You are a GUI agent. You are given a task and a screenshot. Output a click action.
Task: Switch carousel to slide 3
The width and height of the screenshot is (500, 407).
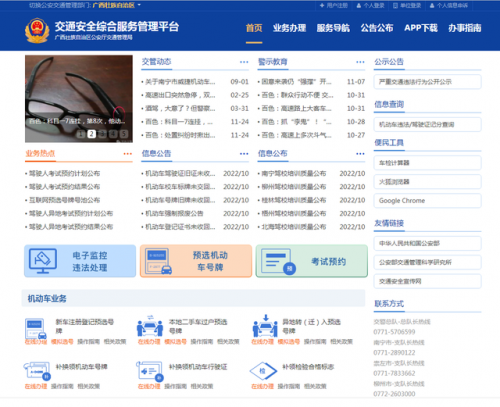pos(102,134)
